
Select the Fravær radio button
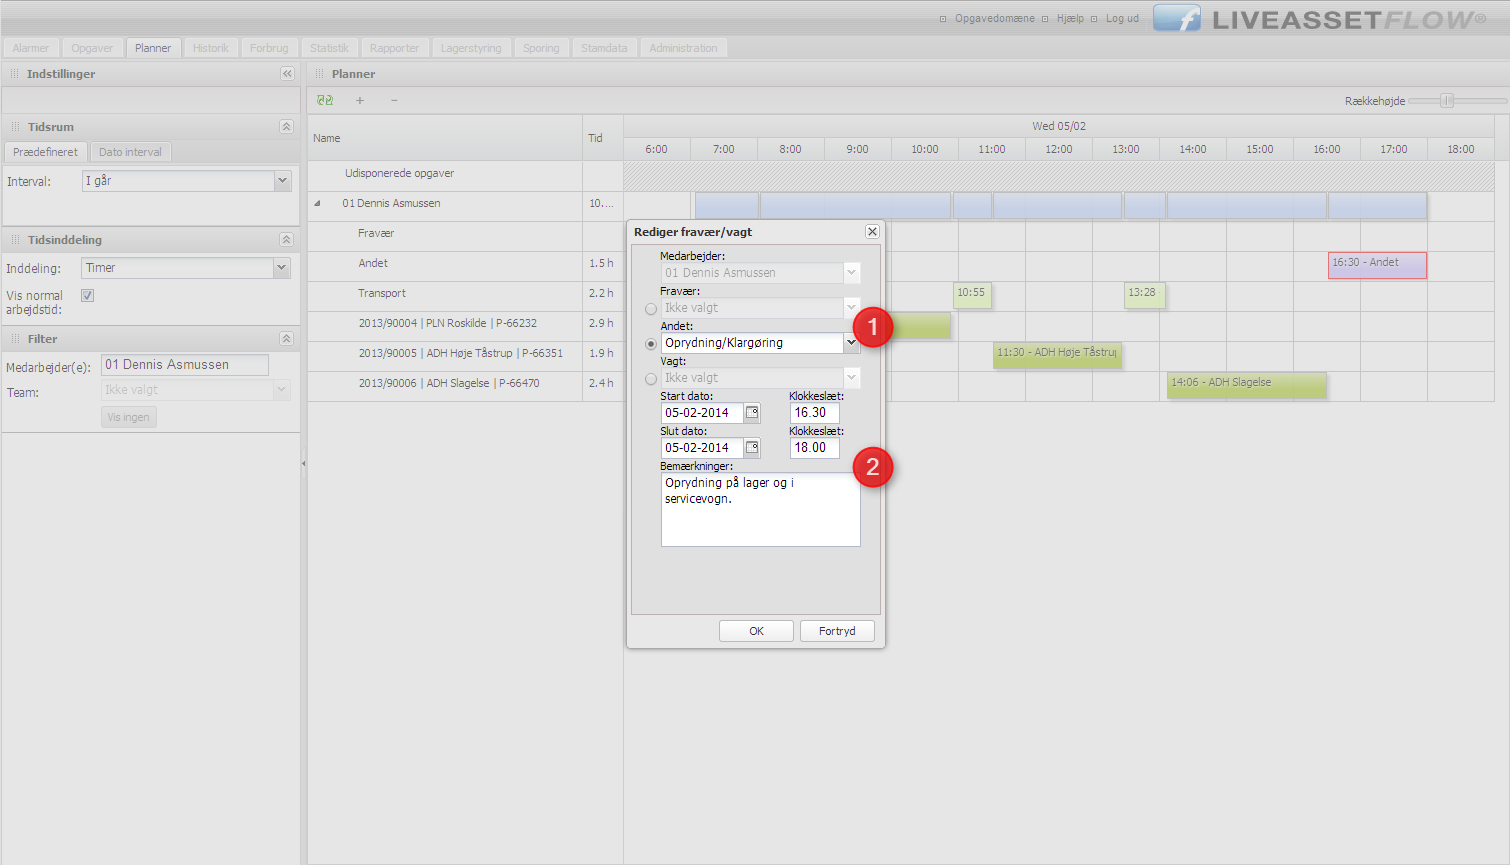[651, 309]
